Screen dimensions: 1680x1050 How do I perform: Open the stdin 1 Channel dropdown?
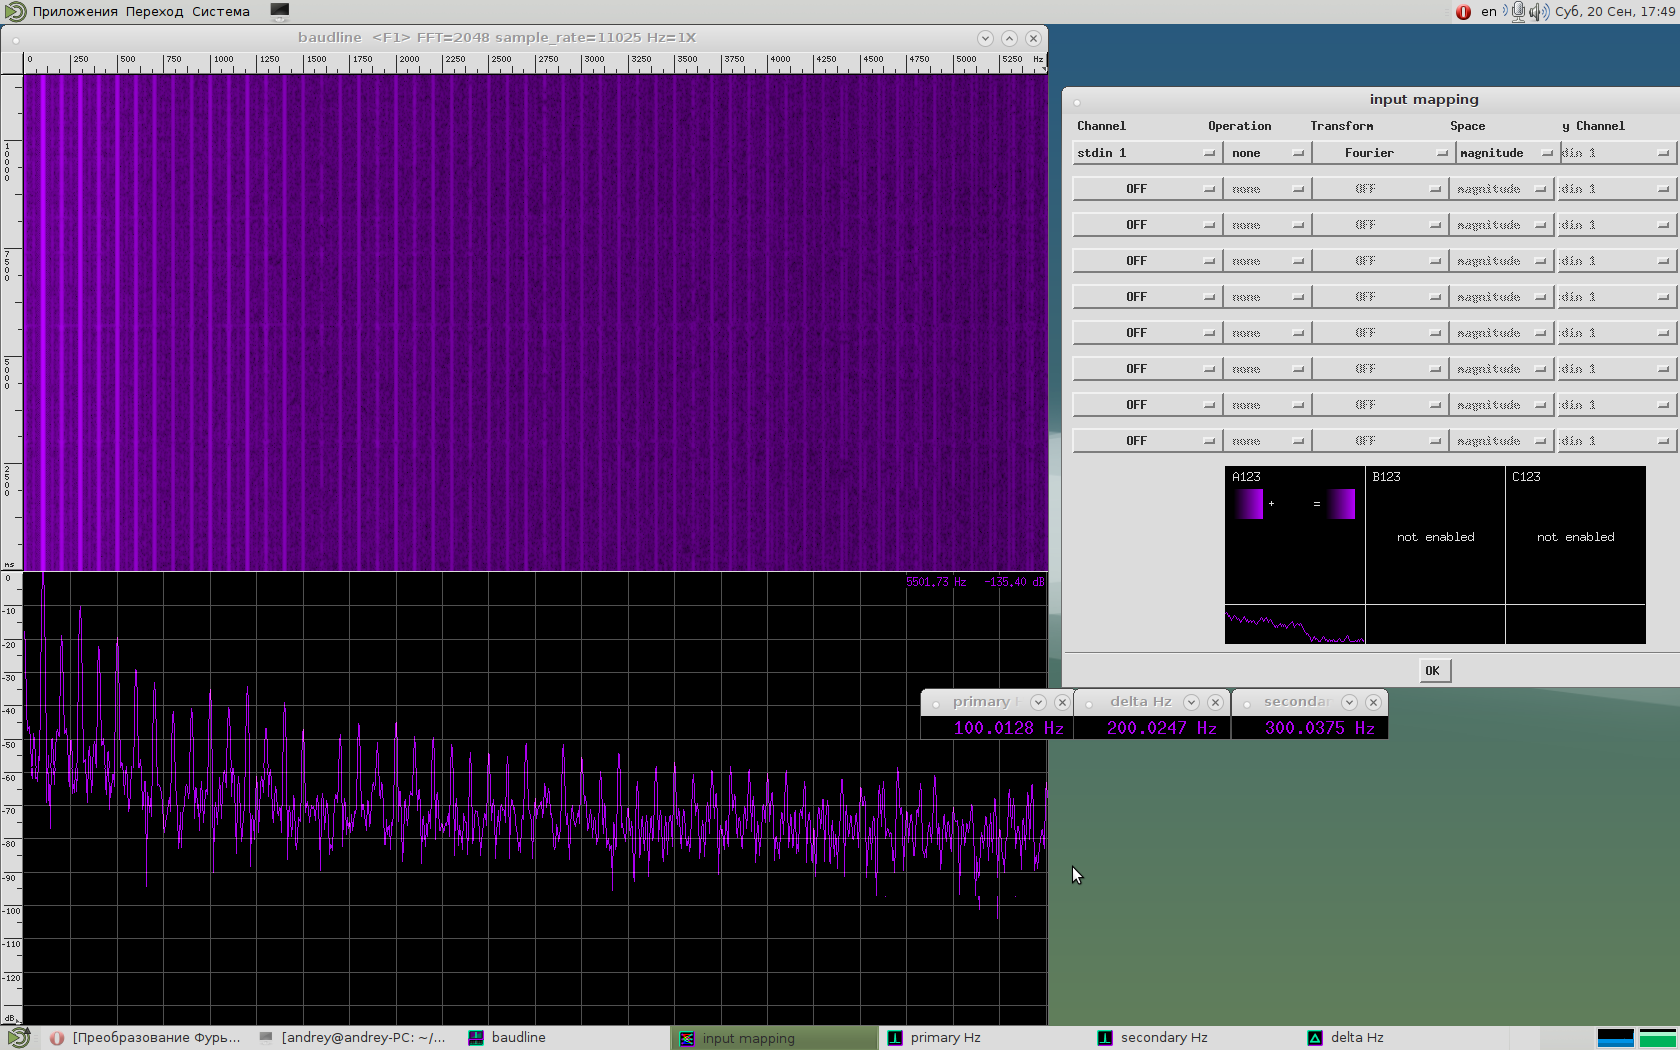1146,153
